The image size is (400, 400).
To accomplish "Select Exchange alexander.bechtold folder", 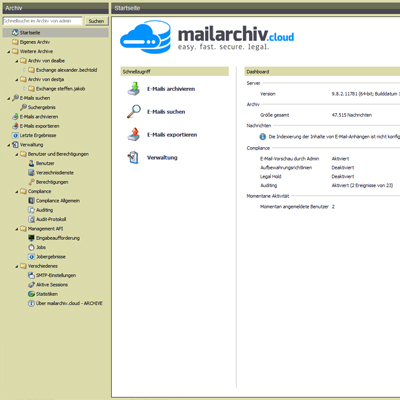I will click(66, 70).
